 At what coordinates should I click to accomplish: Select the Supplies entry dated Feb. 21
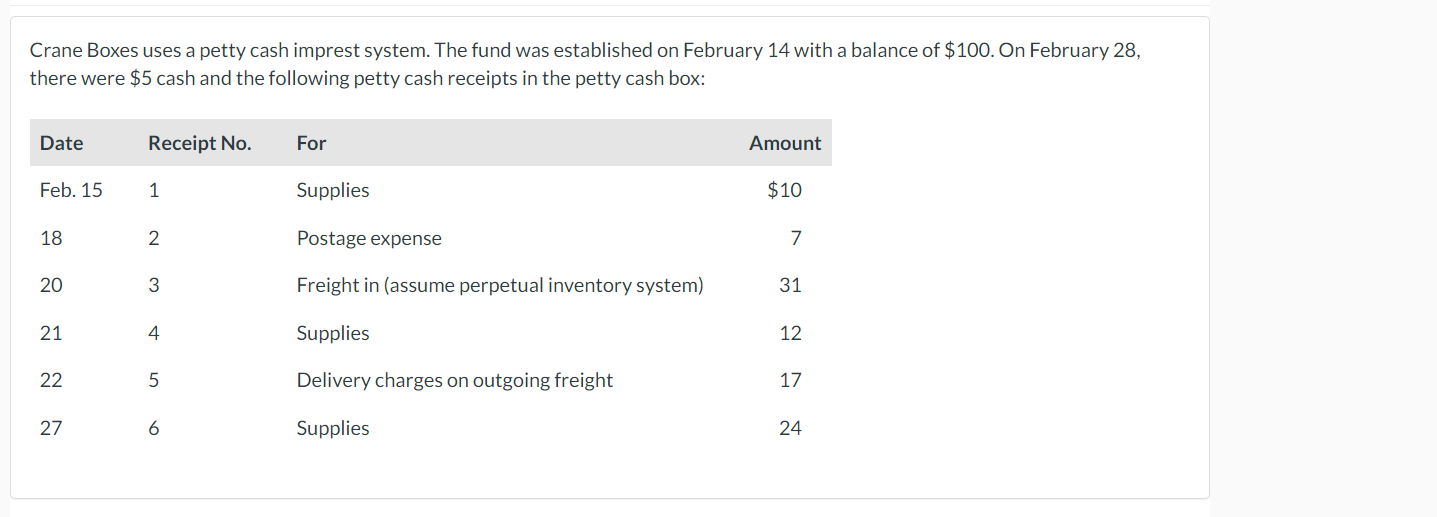point(333,333)
